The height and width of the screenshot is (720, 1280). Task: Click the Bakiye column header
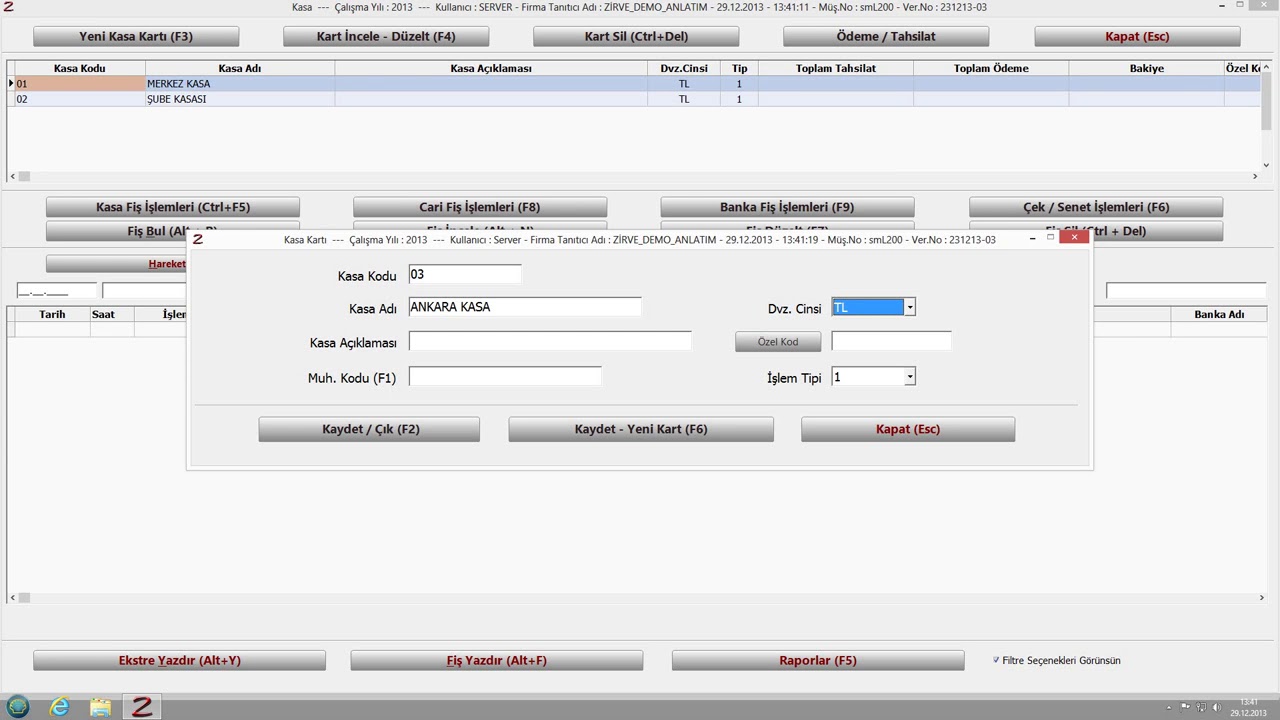click(x=1147, y=68)
